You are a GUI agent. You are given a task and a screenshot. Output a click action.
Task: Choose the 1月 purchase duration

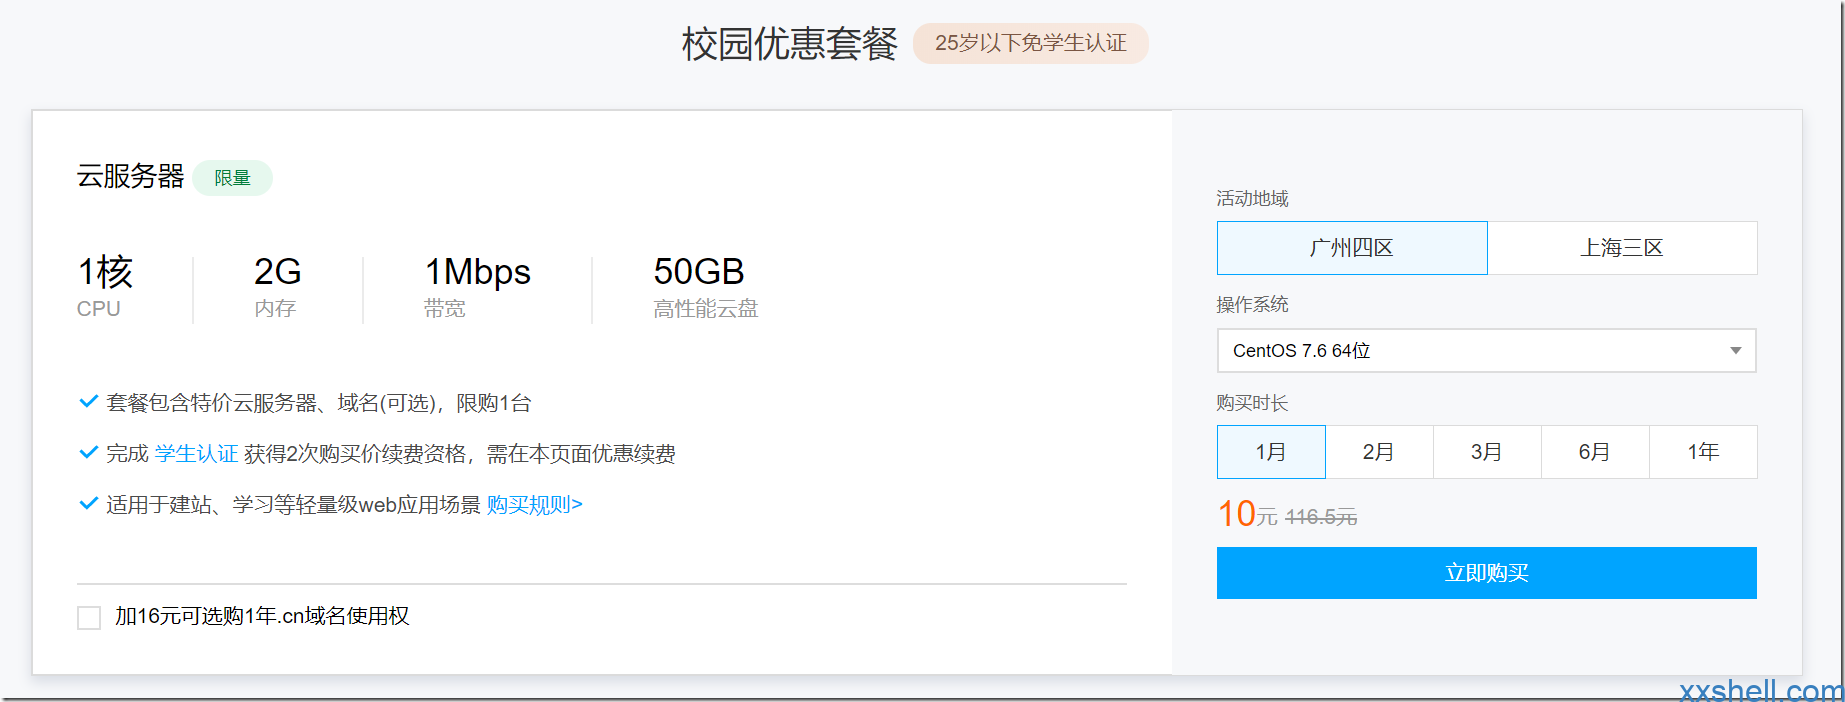[1271, 452]
